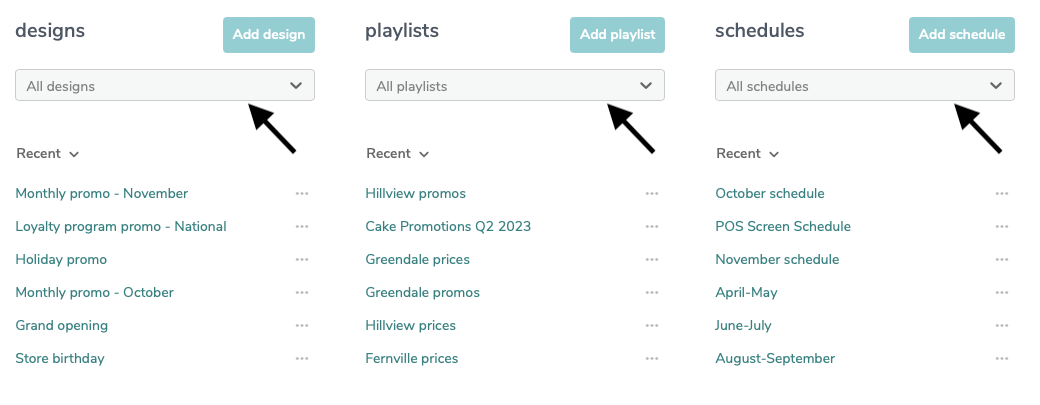Change Recent sort order for schedules
The height and width of the screenshot is (405, 1040).
coord(748,154)
